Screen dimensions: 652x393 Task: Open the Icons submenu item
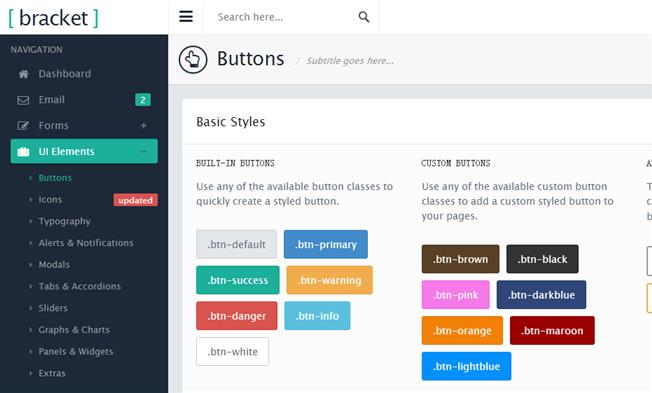(50, 200)
